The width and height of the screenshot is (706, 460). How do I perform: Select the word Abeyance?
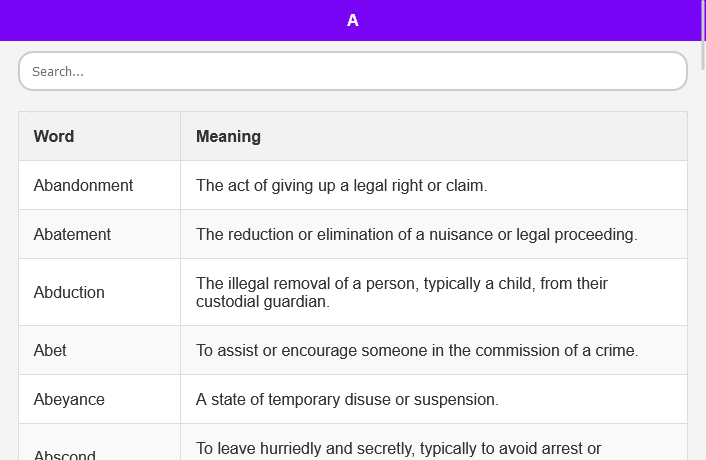click(69, 400)
